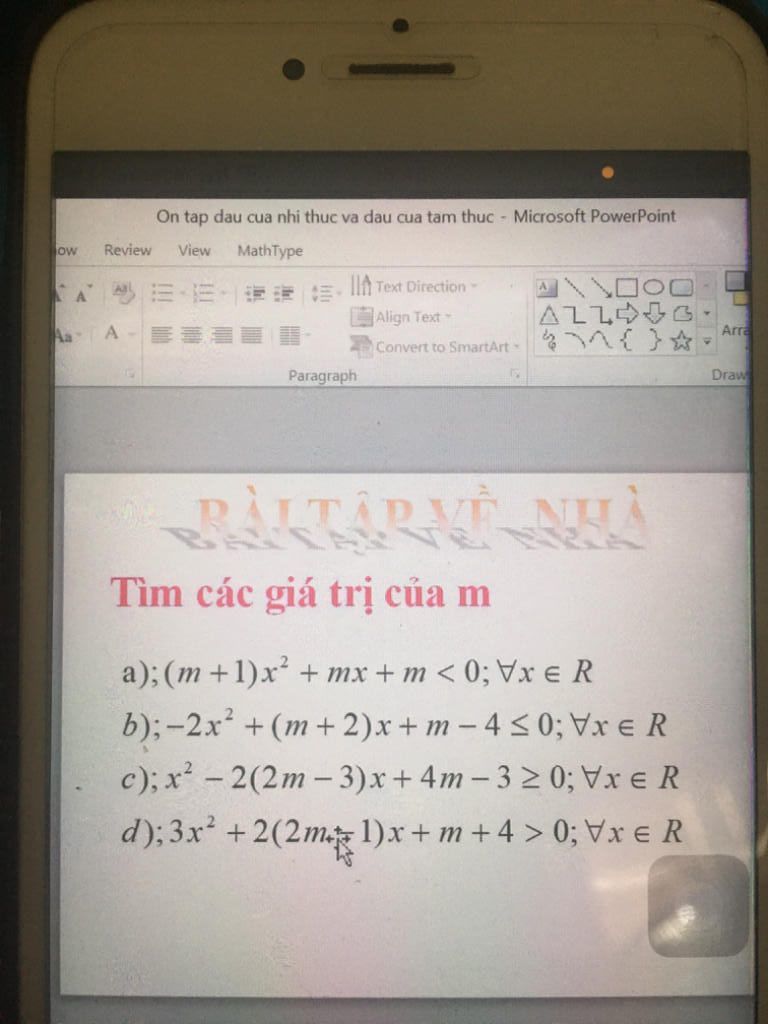Tap the phone's AssistiveTouch floating button
This screenshot has width=768, height=1024.
(699, 905)
